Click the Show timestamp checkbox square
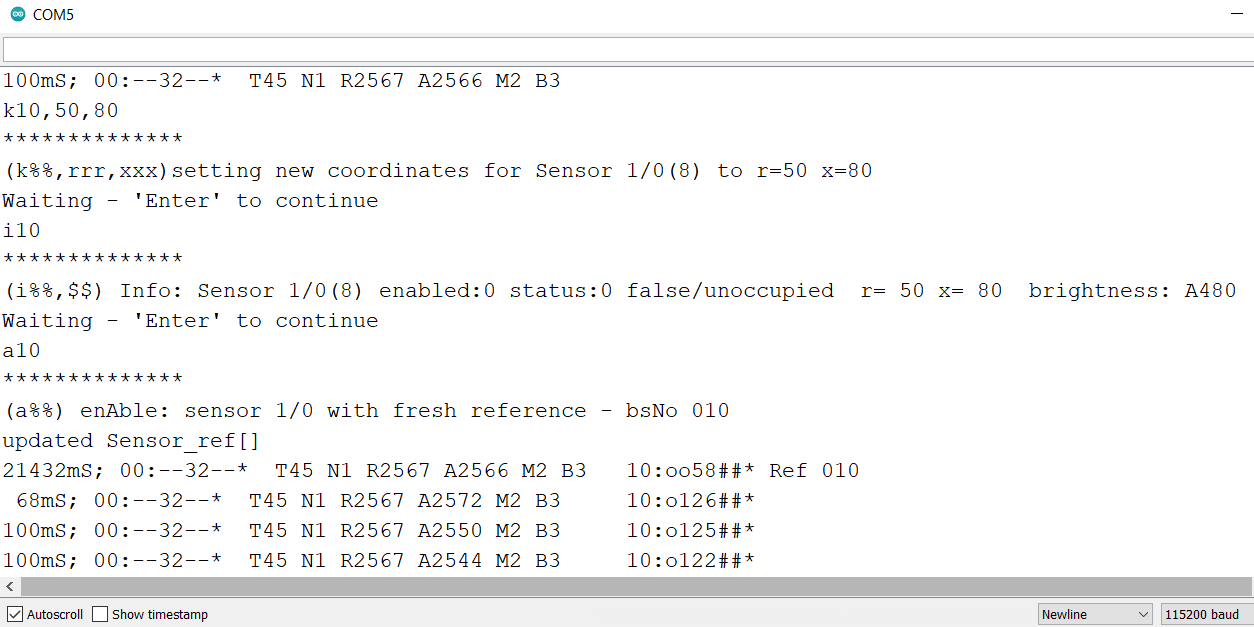 click(98, 613)
